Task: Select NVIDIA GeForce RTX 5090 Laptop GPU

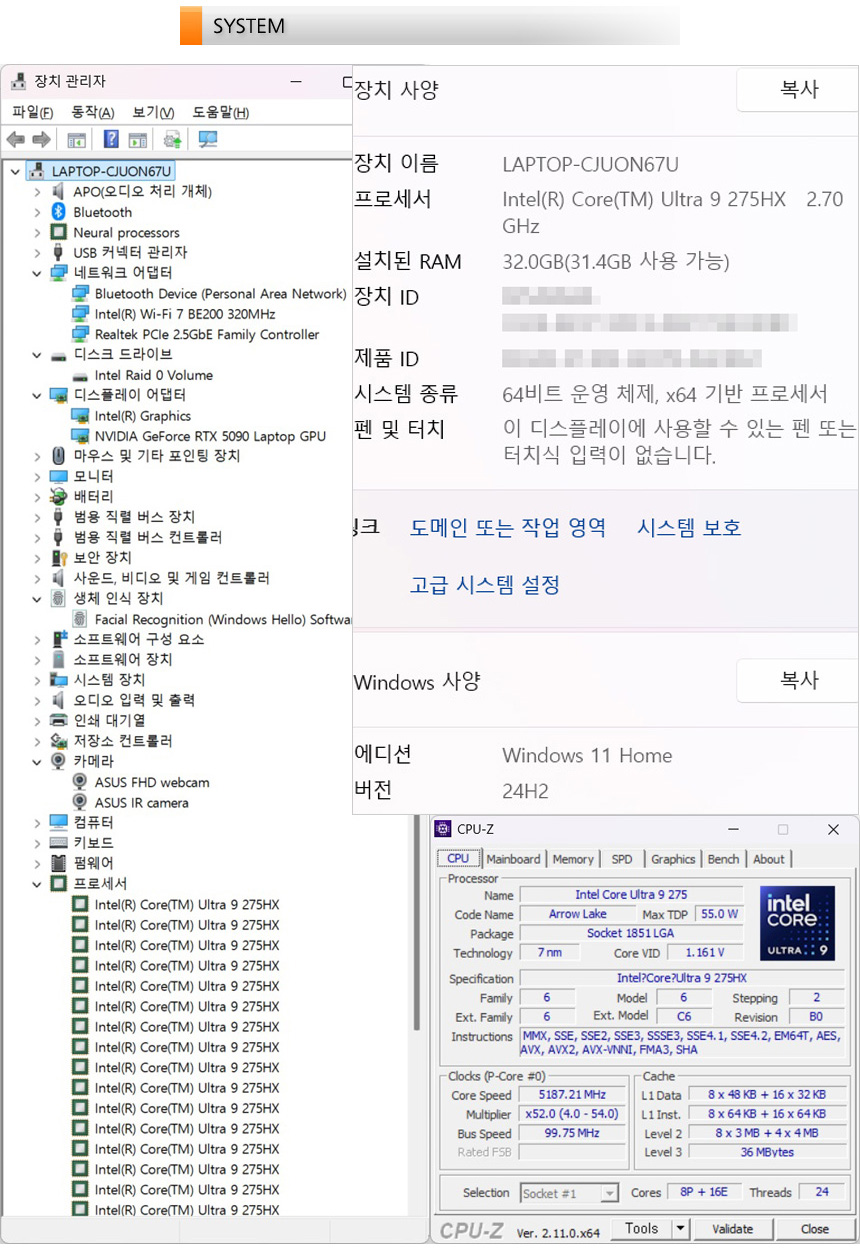Action: point(209,436)
